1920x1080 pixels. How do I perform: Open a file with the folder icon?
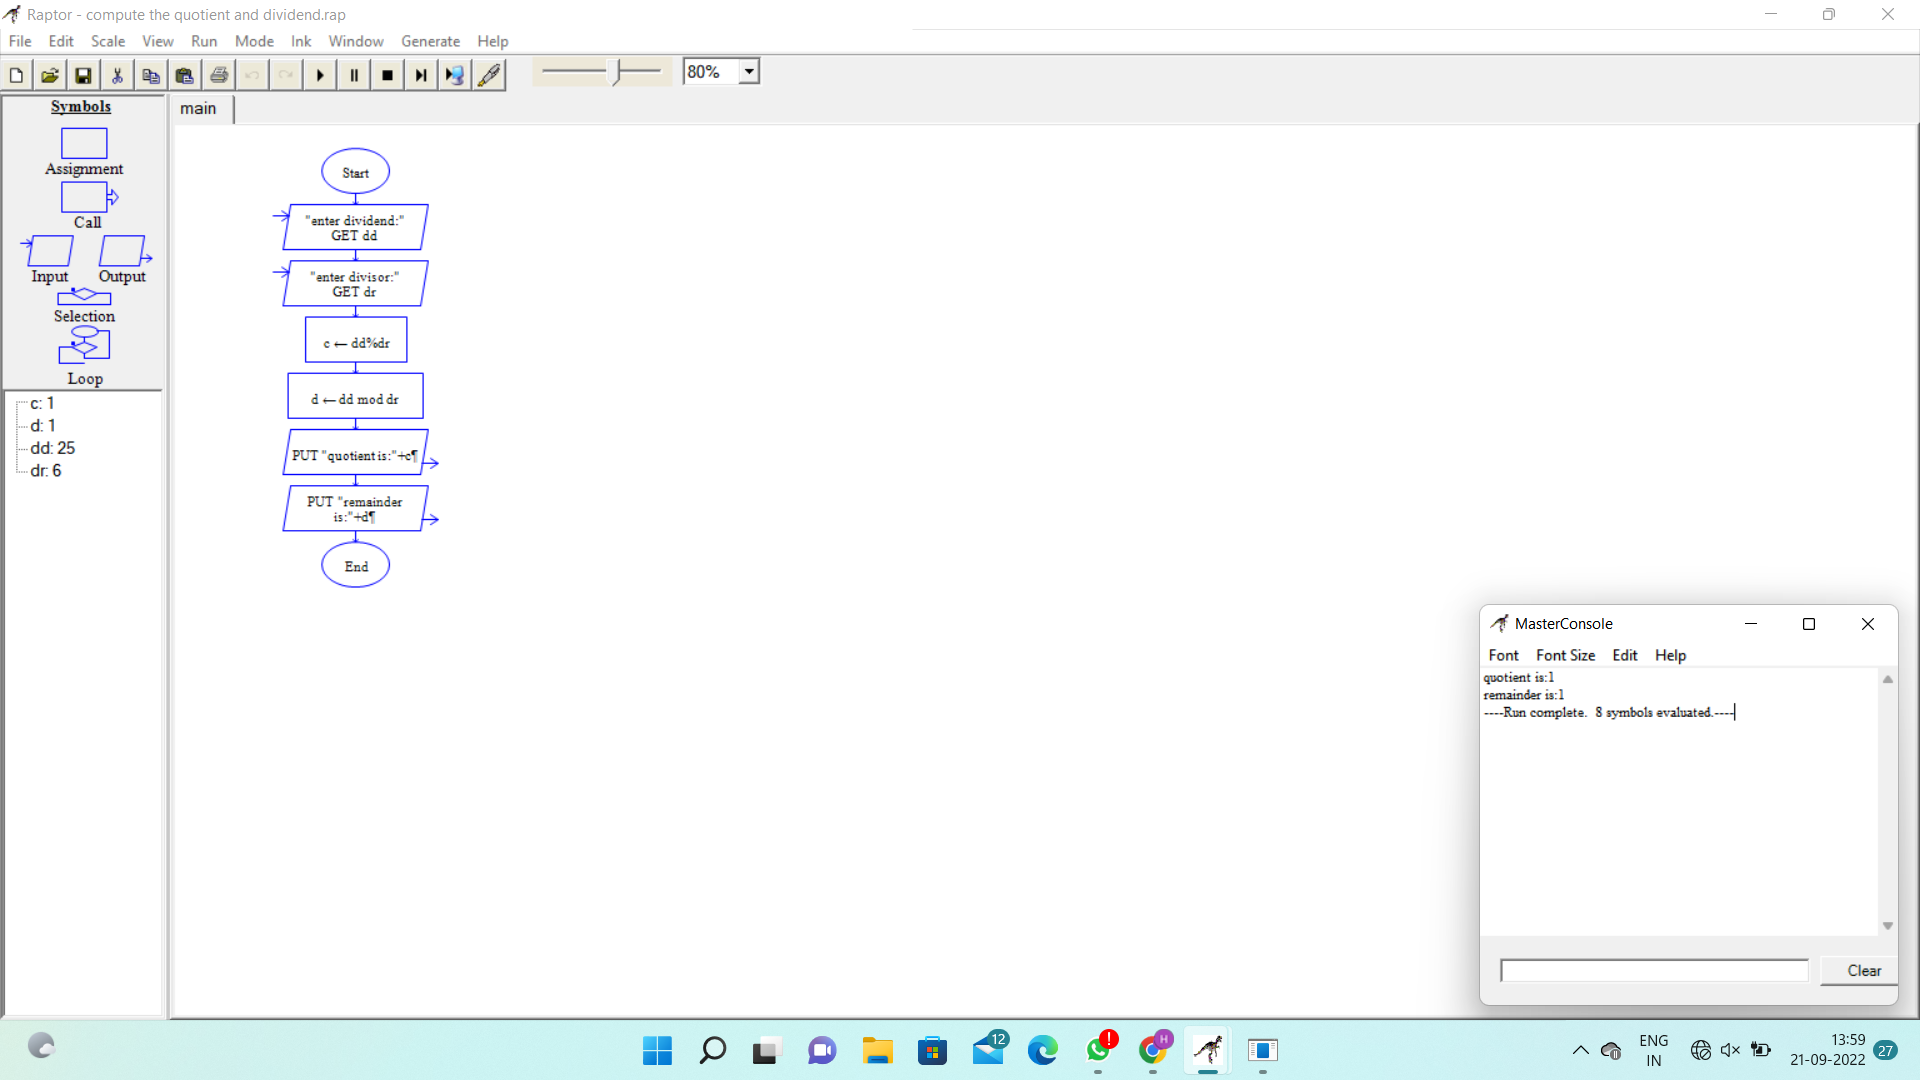click(x=49, y=75)
